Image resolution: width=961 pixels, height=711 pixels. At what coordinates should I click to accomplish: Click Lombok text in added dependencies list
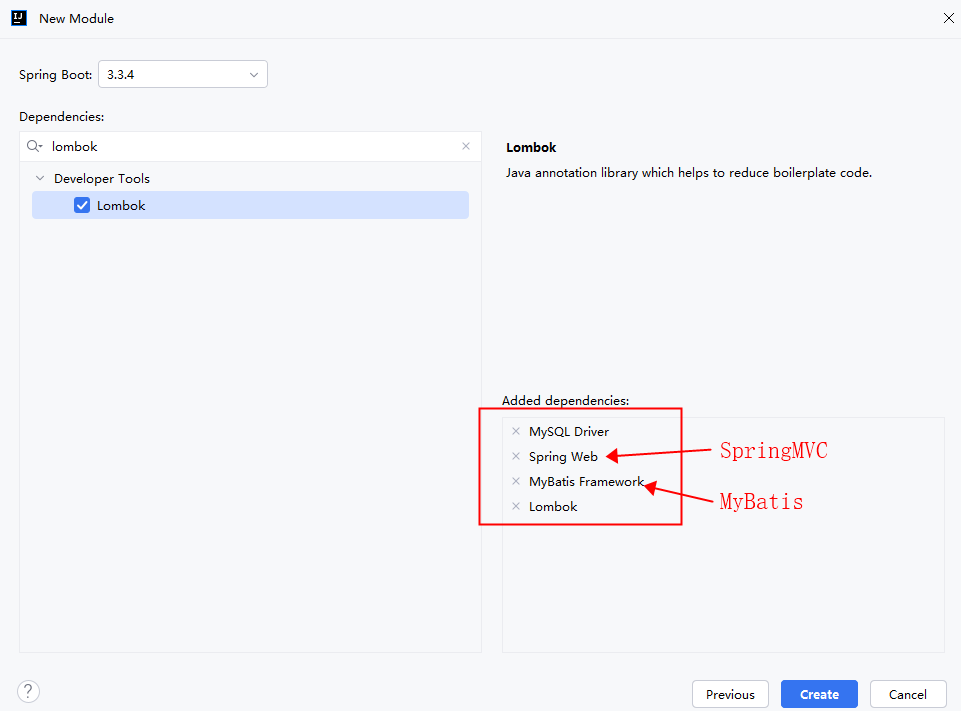click(x=553, y=506)
